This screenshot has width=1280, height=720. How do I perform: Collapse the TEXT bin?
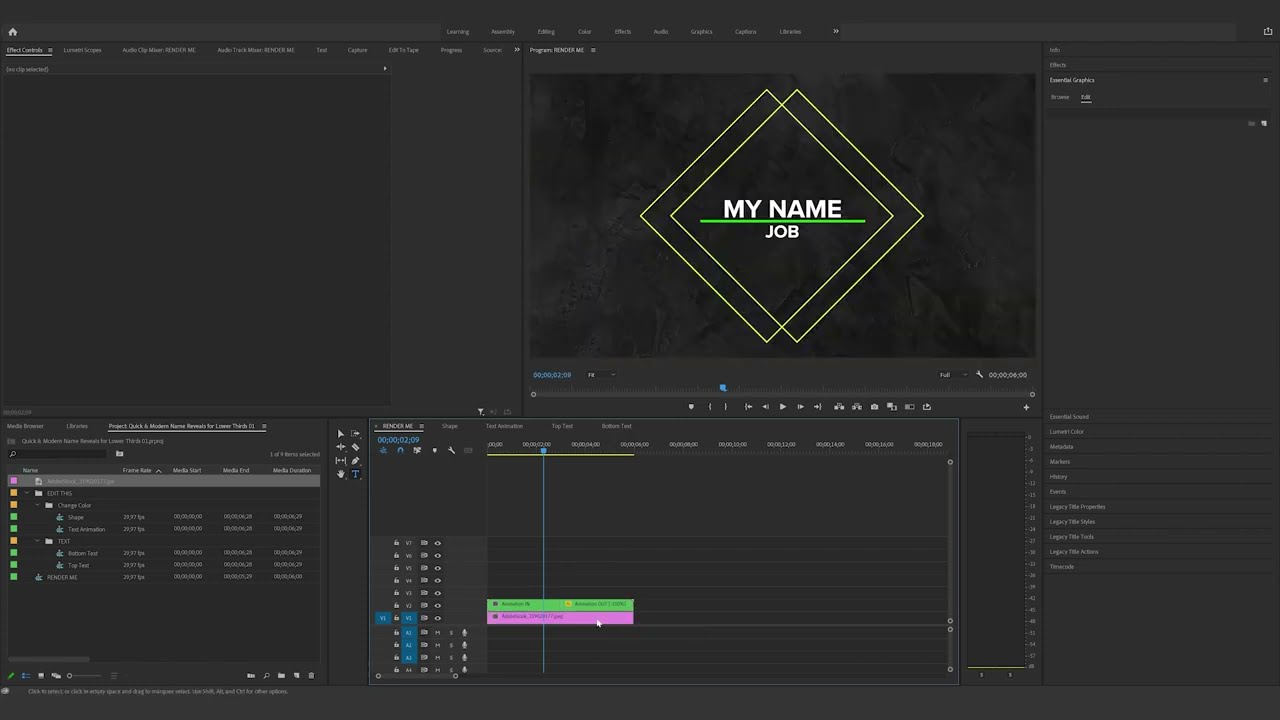37,541
